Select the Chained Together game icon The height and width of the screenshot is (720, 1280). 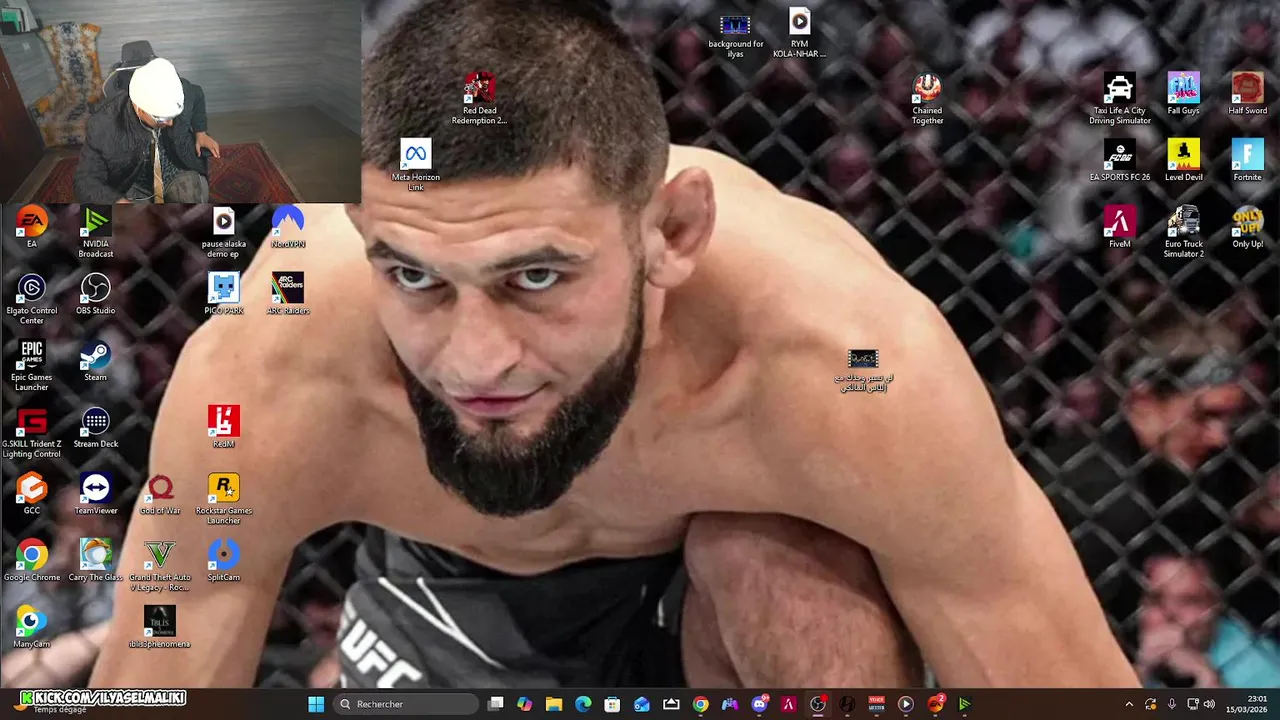(927, 99)
